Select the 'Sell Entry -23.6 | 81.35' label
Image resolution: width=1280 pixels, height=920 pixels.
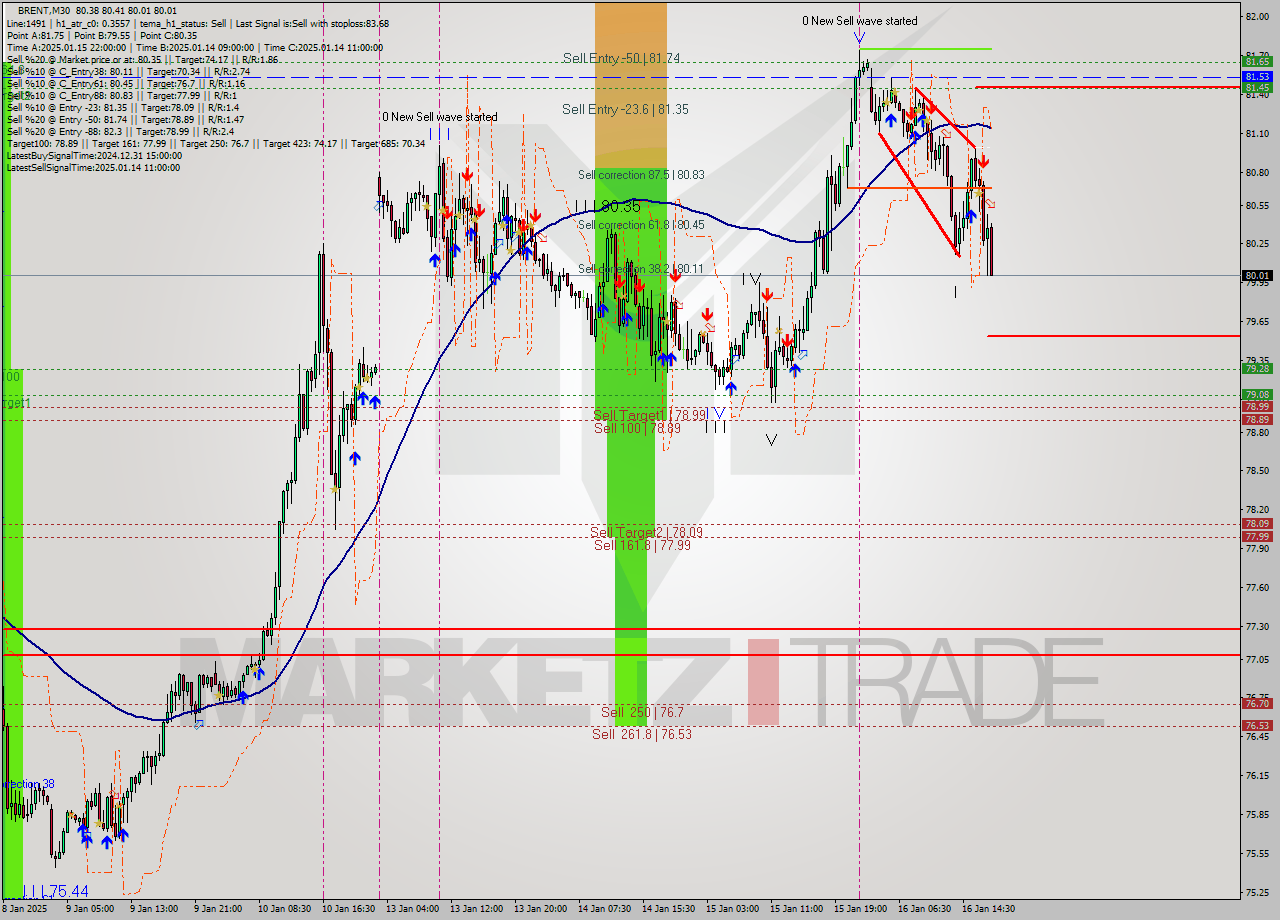point(625,109)
